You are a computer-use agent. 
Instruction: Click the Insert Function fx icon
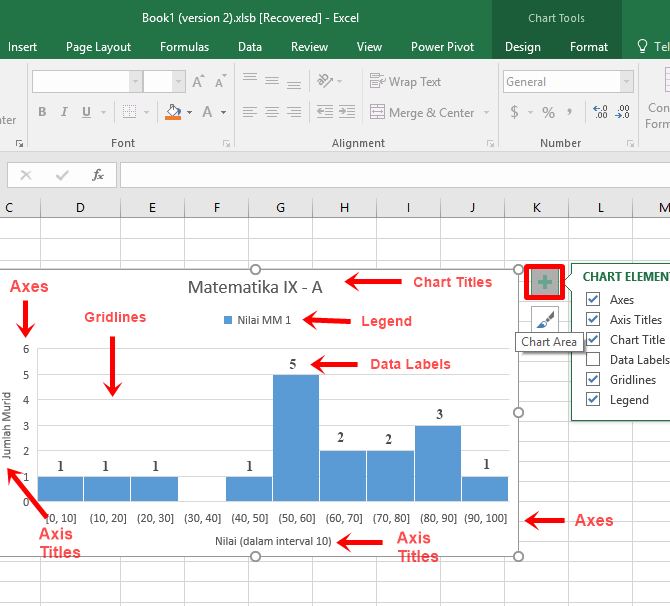(x=98, y=175)
